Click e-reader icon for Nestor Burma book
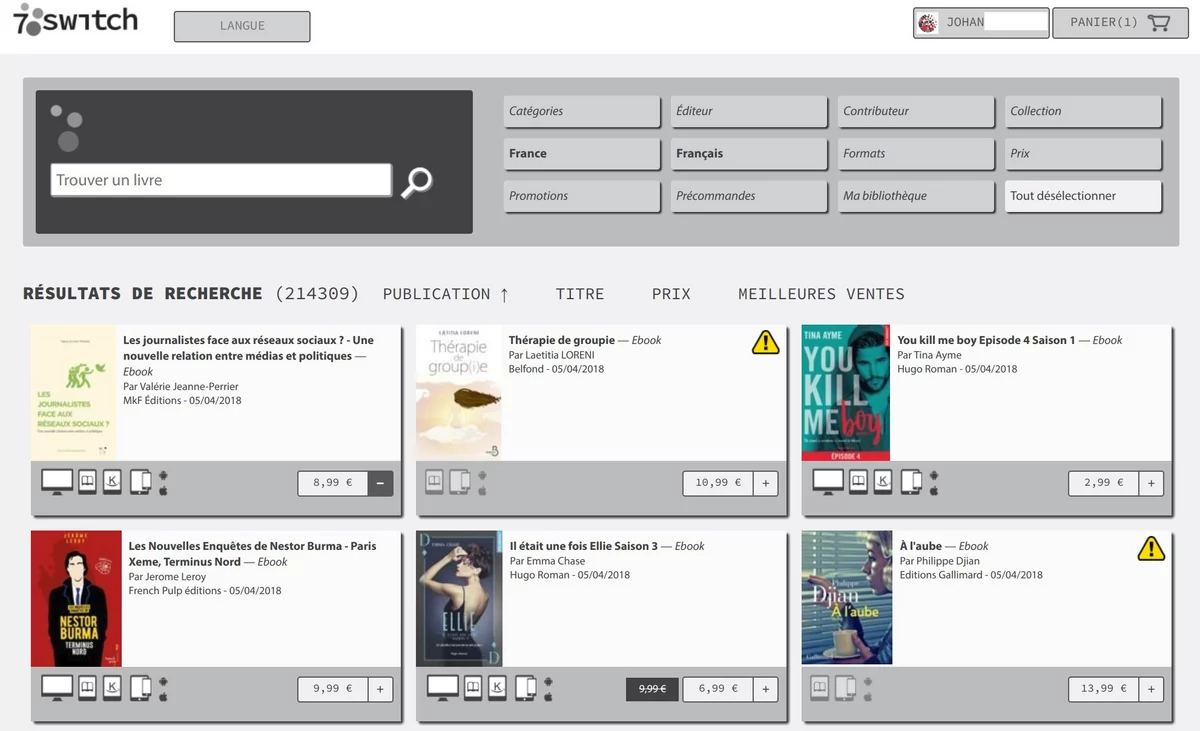The height and width of the screenshot is (731, 1200). pos(87,688)
